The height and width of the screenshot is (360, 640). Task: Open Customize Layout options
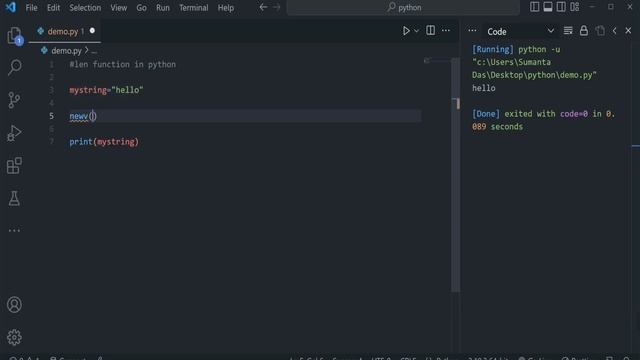pyautogui.click(x=575, y=7)
